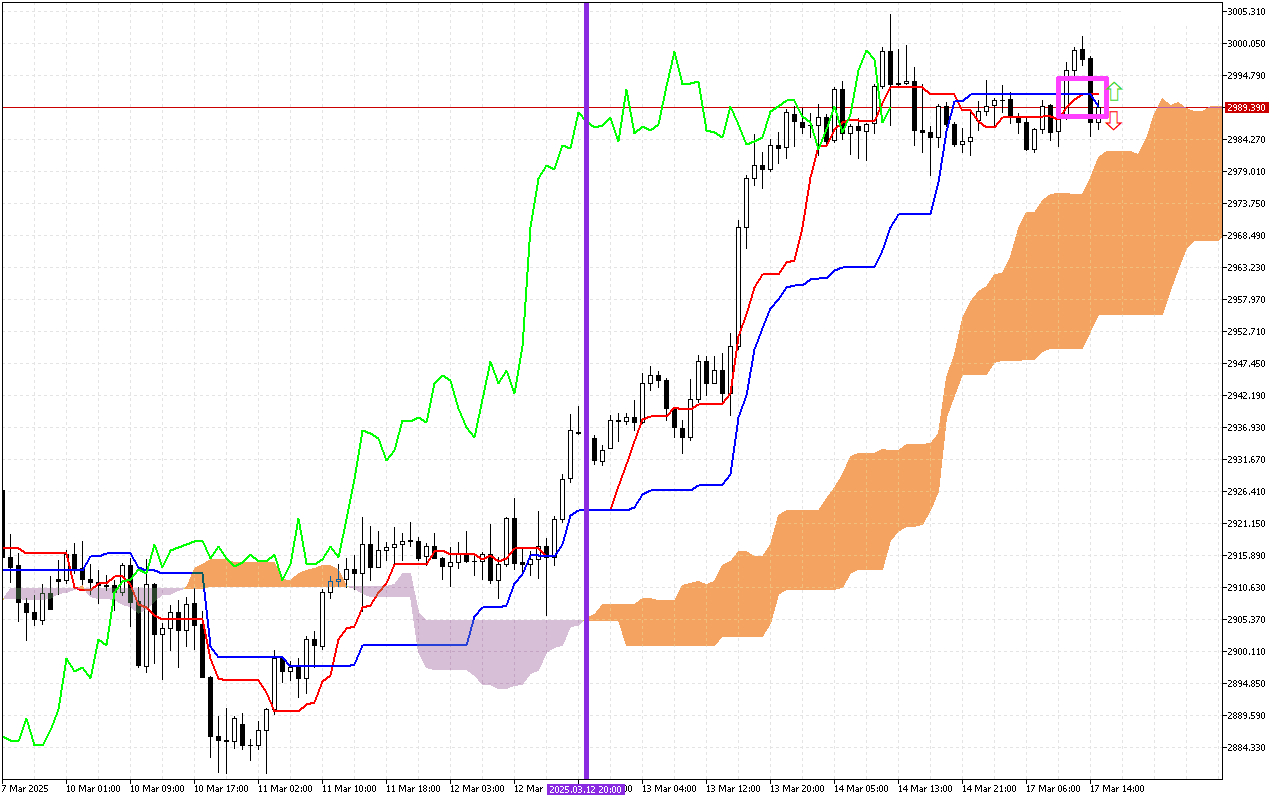
Task: Click the 10 Mar 01:00 time label
Action: (95, 789)
